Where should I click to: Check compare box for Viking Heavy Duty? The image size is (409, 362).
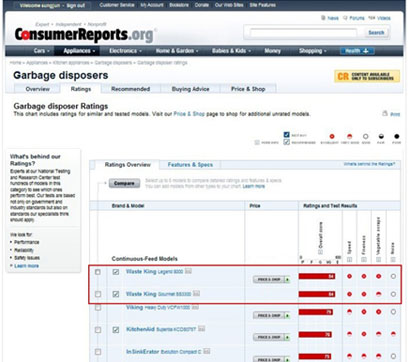click(x=98, y=308)
